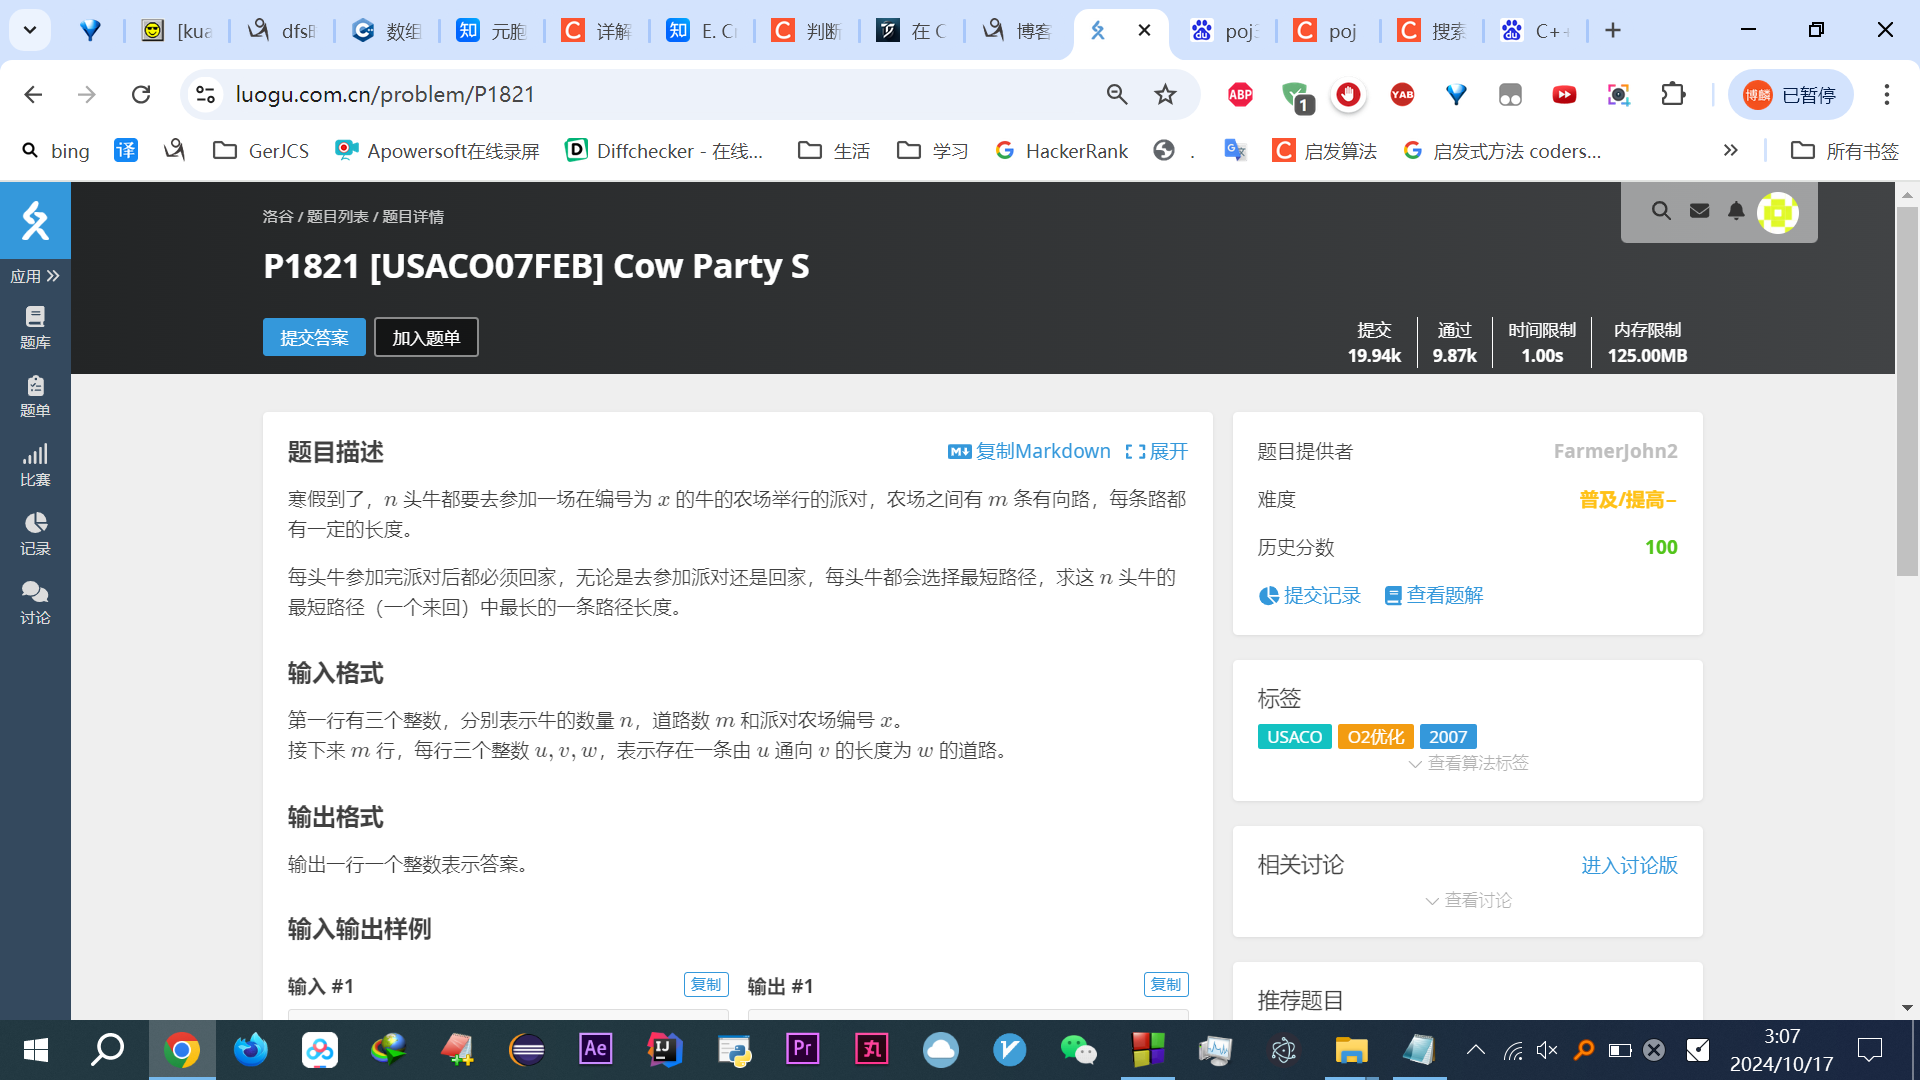Bookmark this page with the star icon

(x=1165, y=95)
